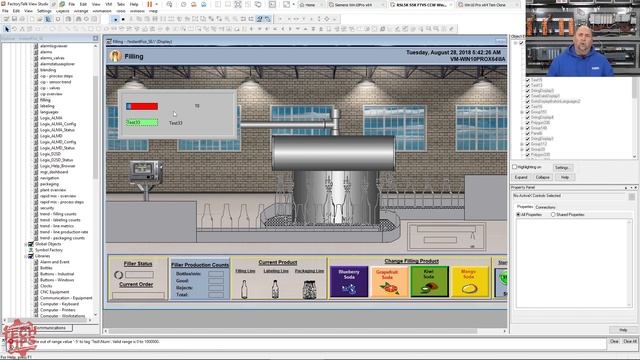Open the VMware VM menu
This screenshot has width=640, height=360.
109,4
